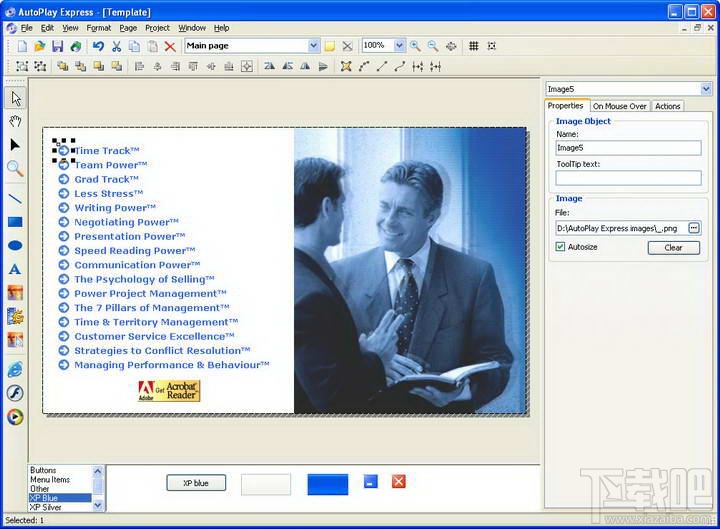Viewport: 720px width, 529px height.
Task: Select the hand pan tool
Action: (x=15, y=122)
